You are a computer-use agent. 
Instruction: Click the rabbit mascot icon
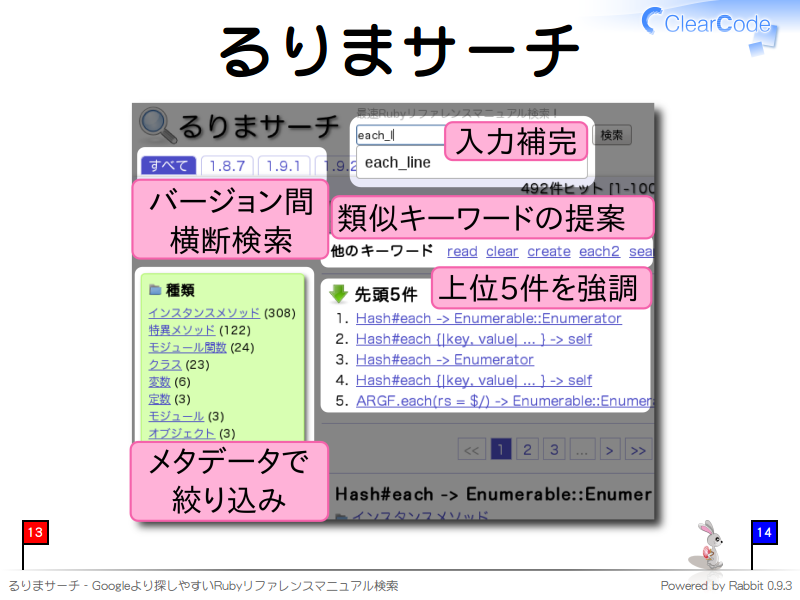[707, 545]
